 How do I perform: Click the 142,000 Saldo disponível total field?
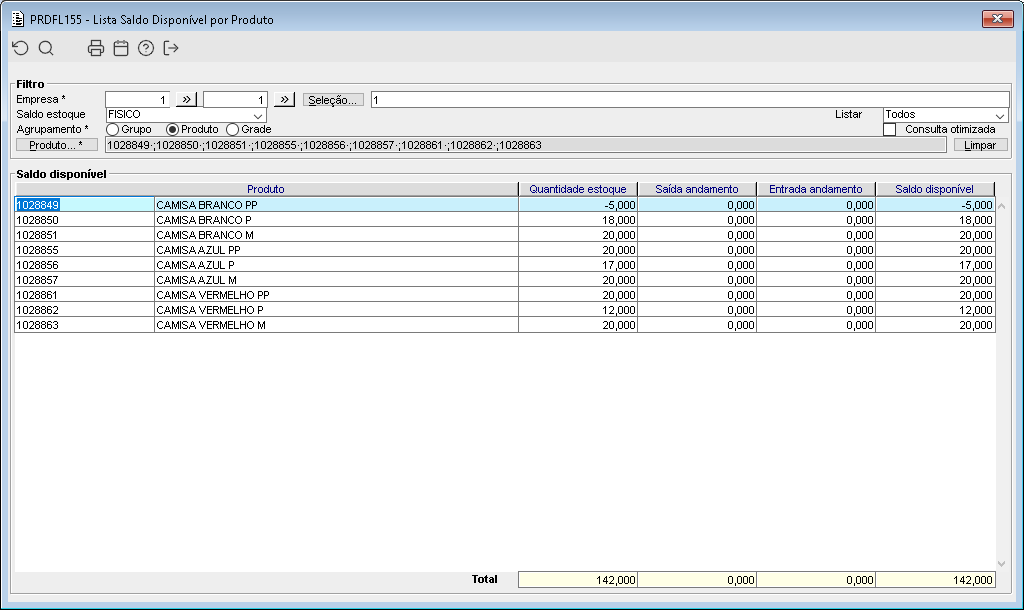click(935, 580)
